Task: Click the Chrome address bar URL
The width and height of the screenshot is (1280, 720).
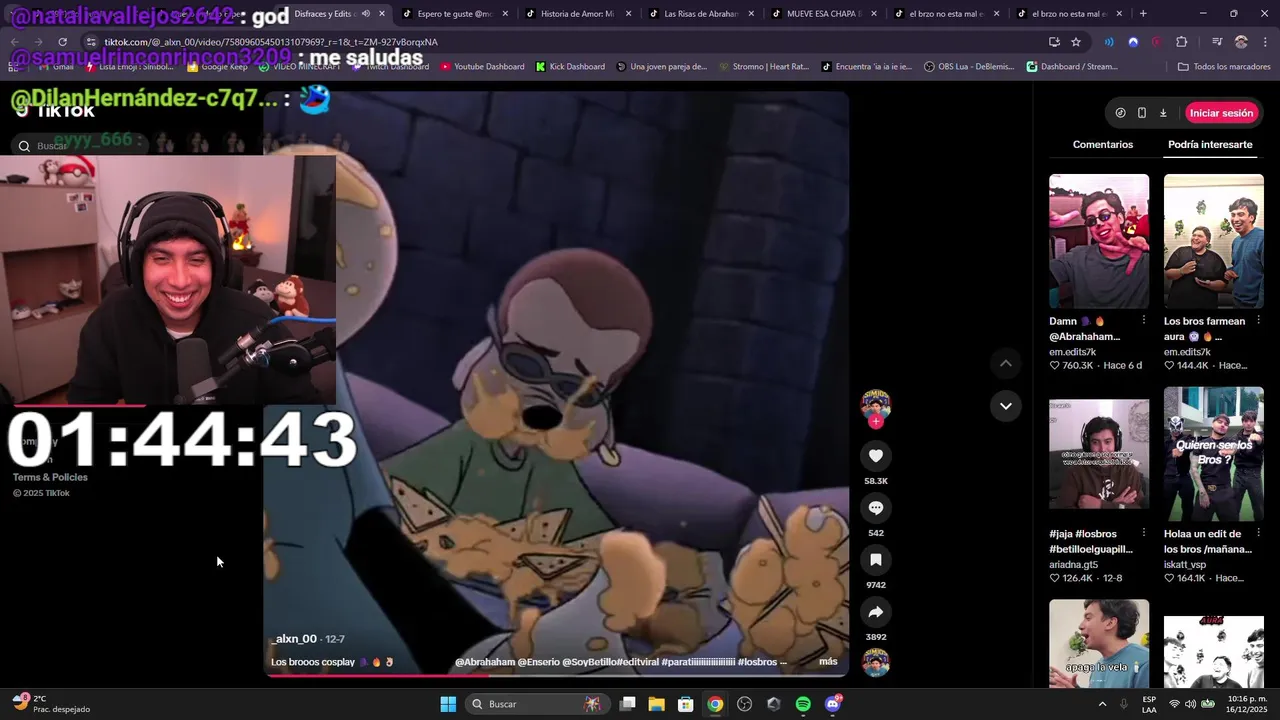Action: point(271,42)
